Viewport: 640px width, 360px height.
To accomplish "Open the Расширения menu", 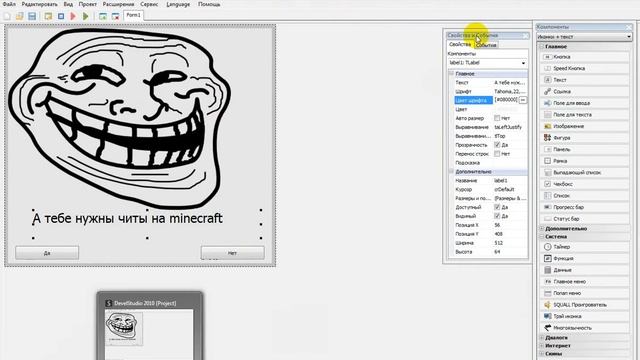I will coord(118,4).
